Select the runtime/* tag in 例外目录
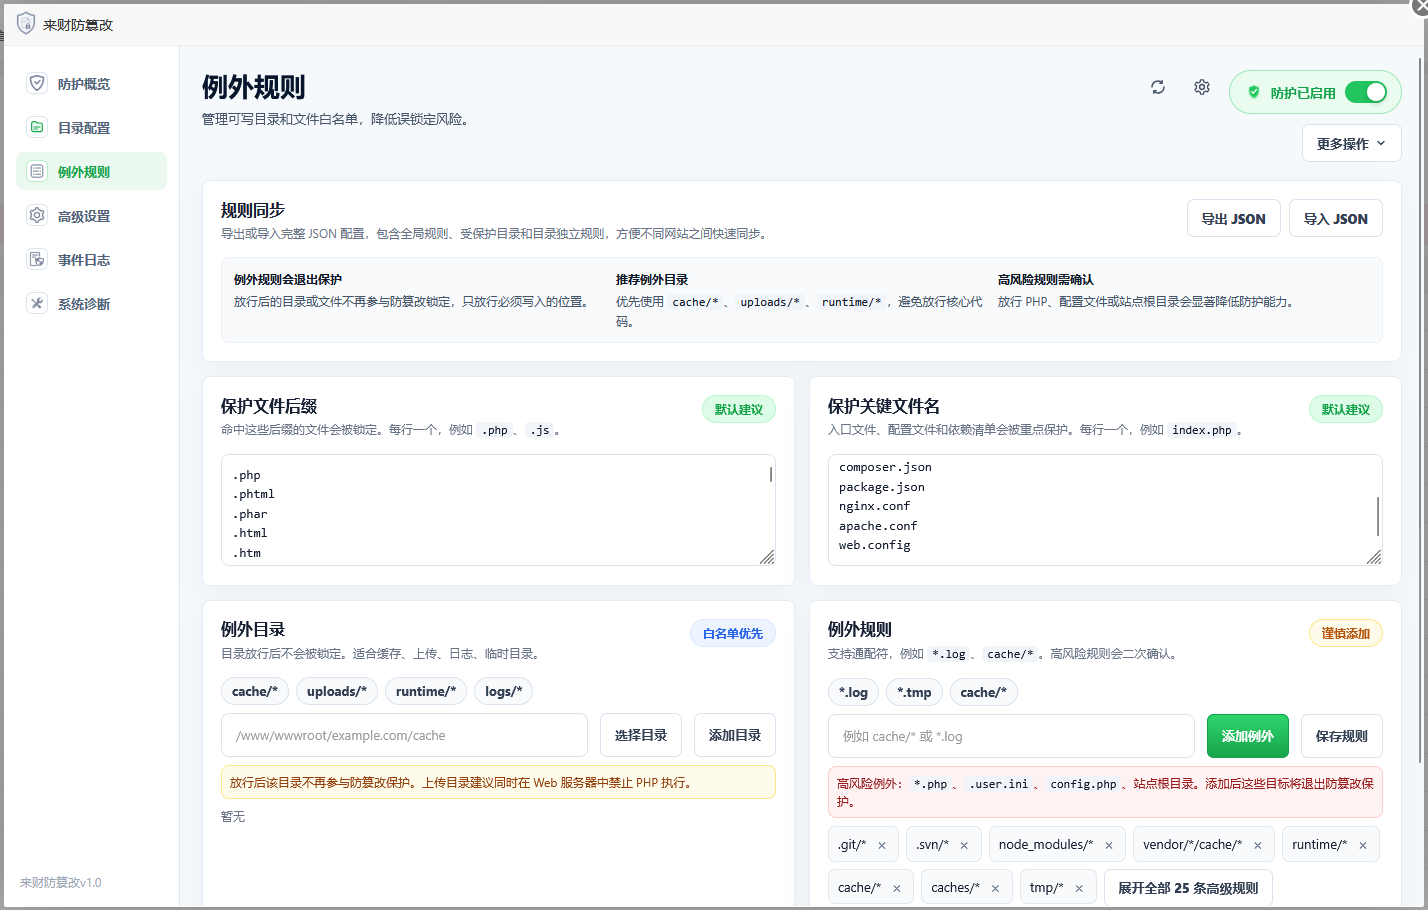Viewport: 1428px width, 910px height. [426, 691]
